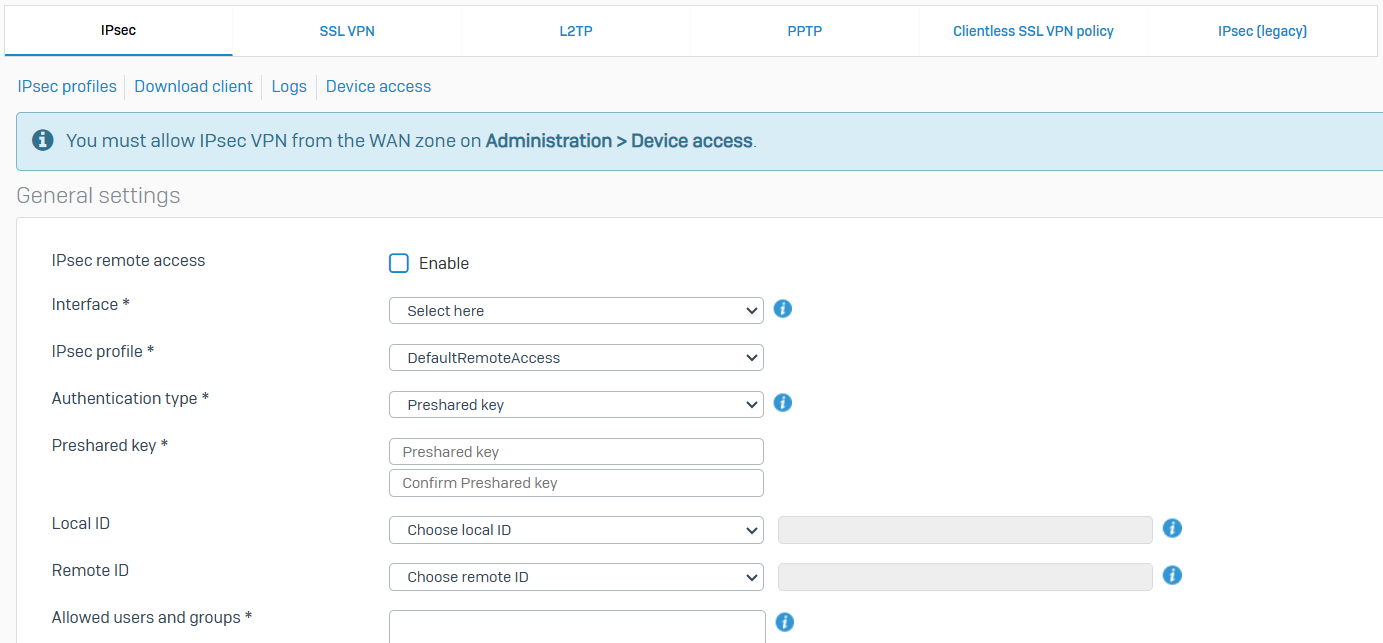The image size is (1383, 643).
Task: Enable the IPsec remote access checkbox
Action: [x=399, y=263]
